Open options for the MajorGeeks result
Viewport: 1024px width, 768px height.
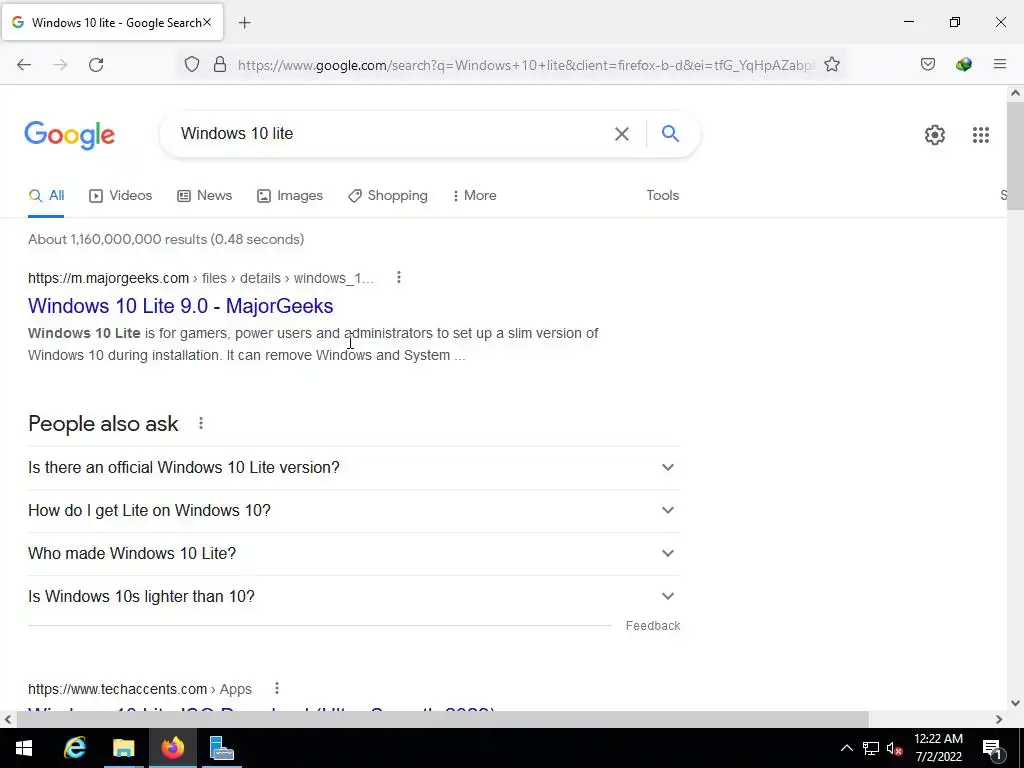point(398,278)
